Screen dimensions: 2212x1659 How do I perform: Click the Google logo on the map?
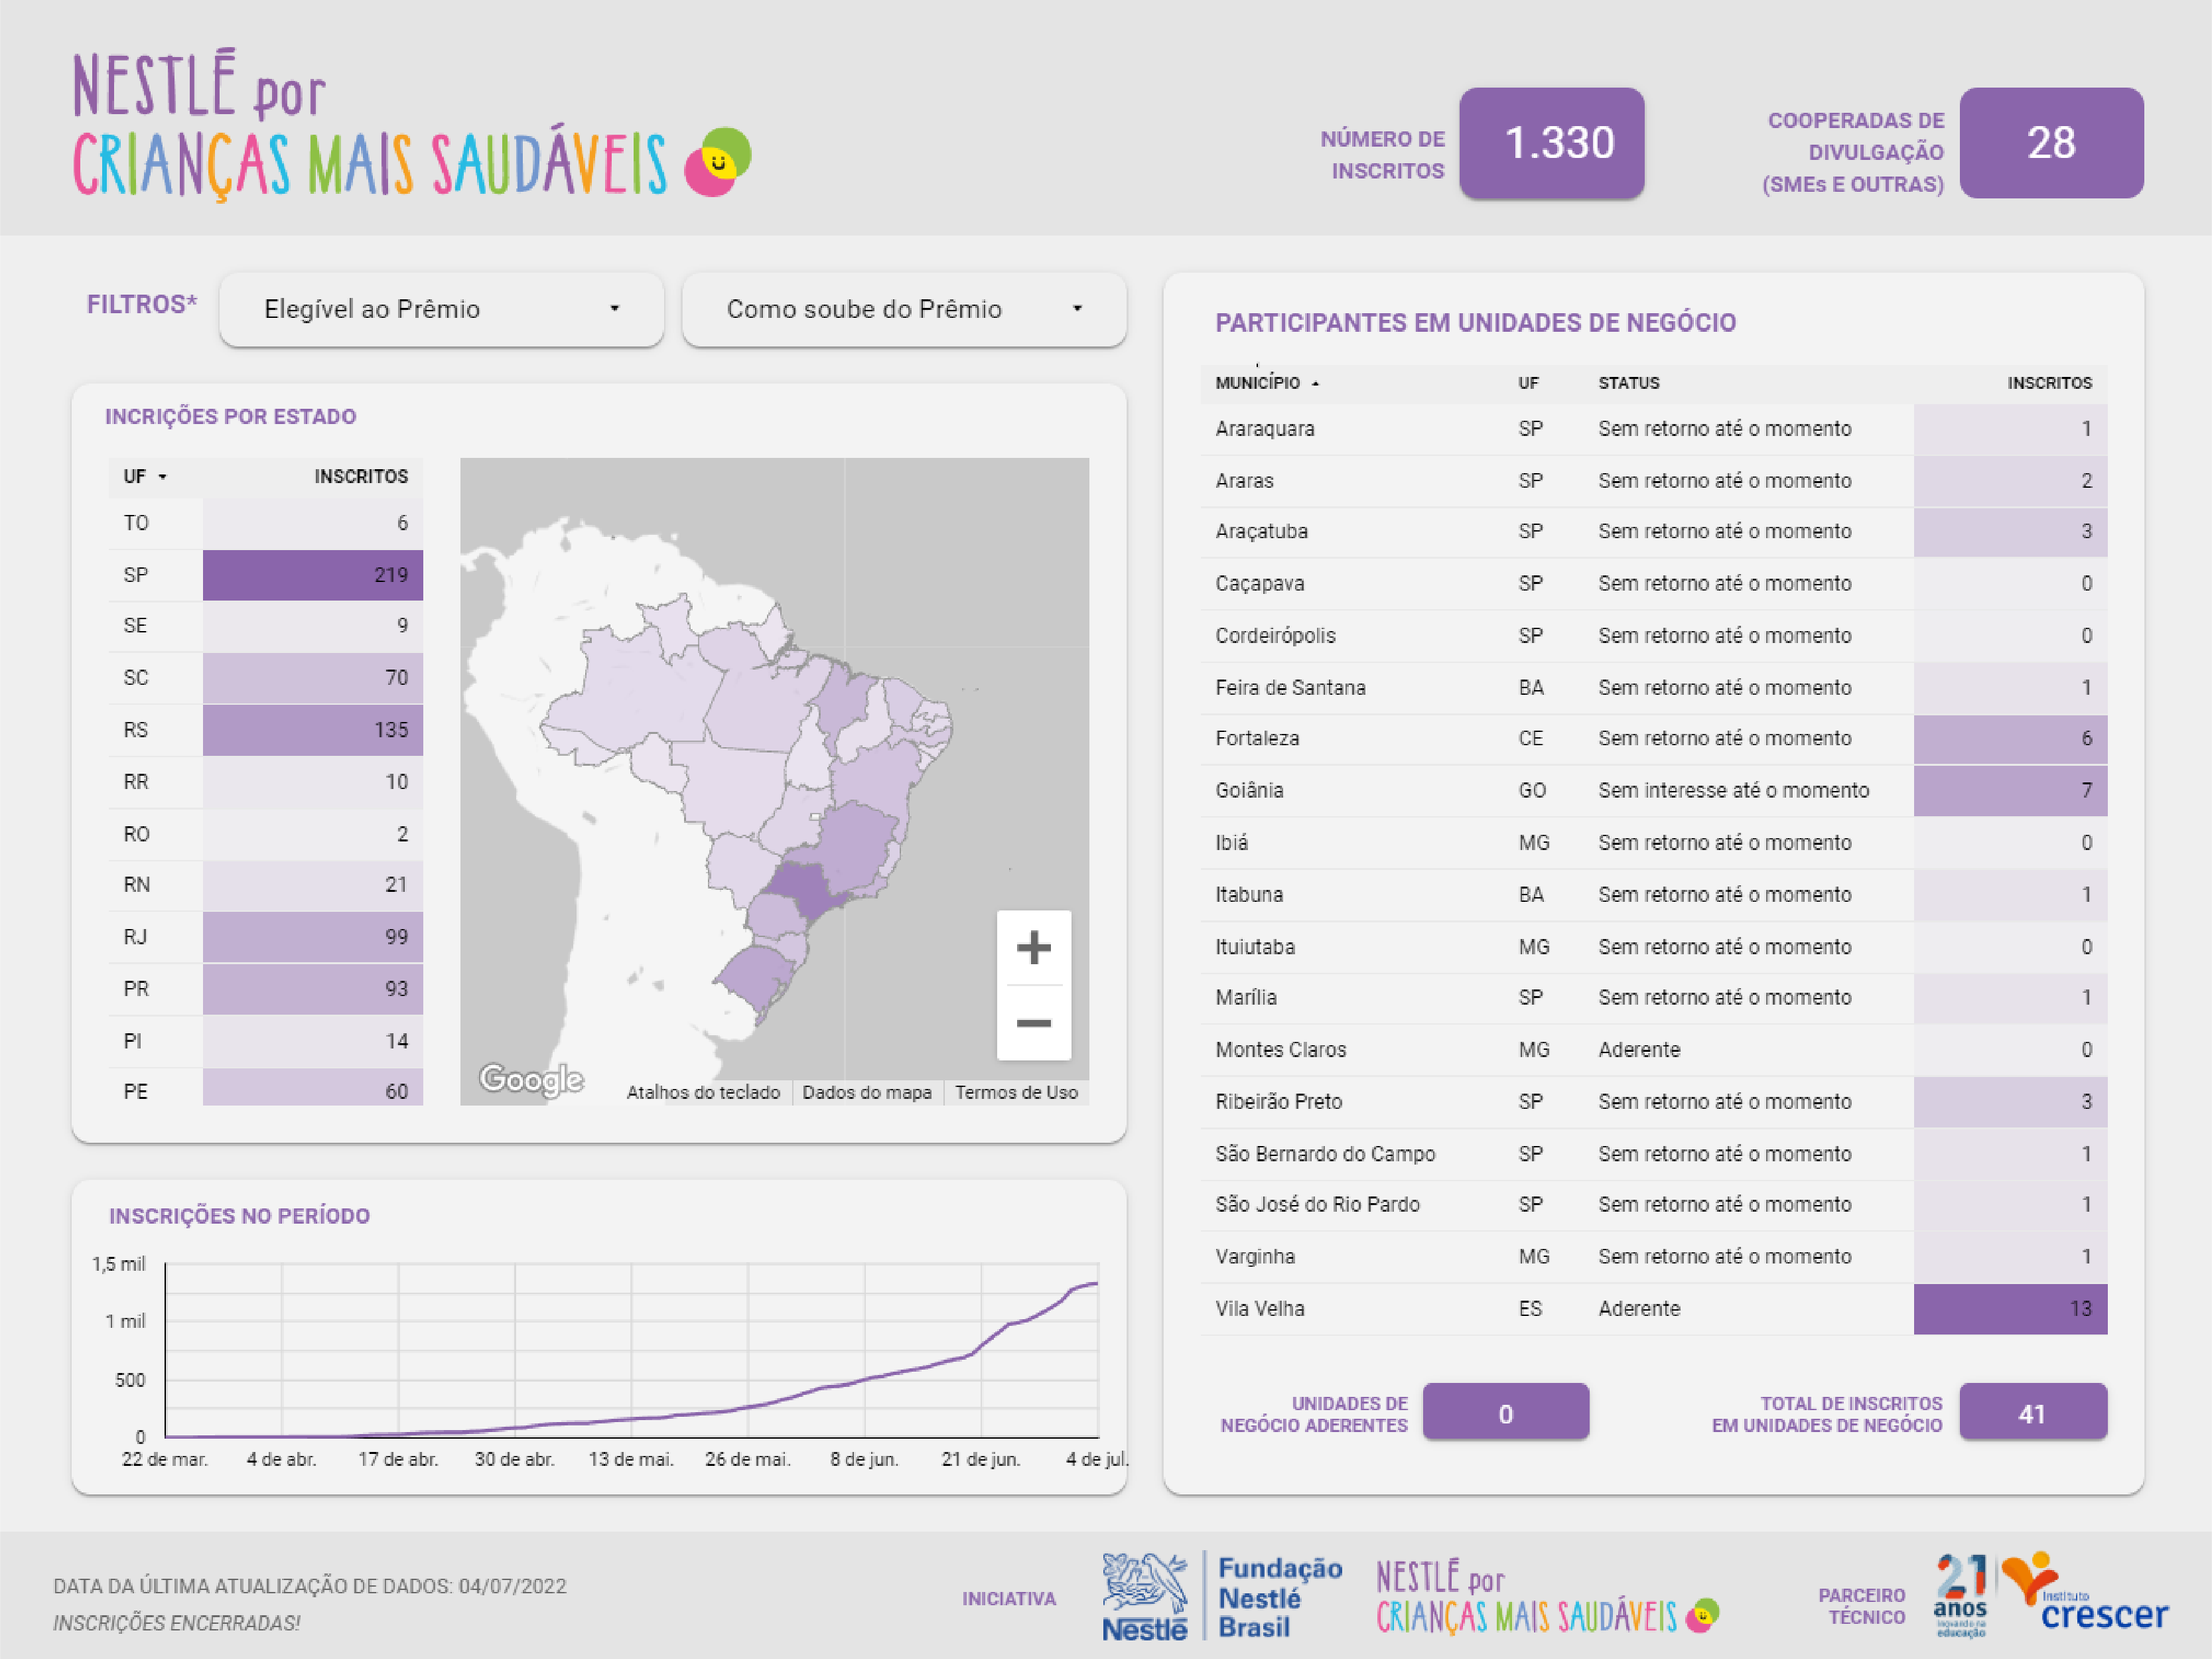click(x=531, y=1079)
